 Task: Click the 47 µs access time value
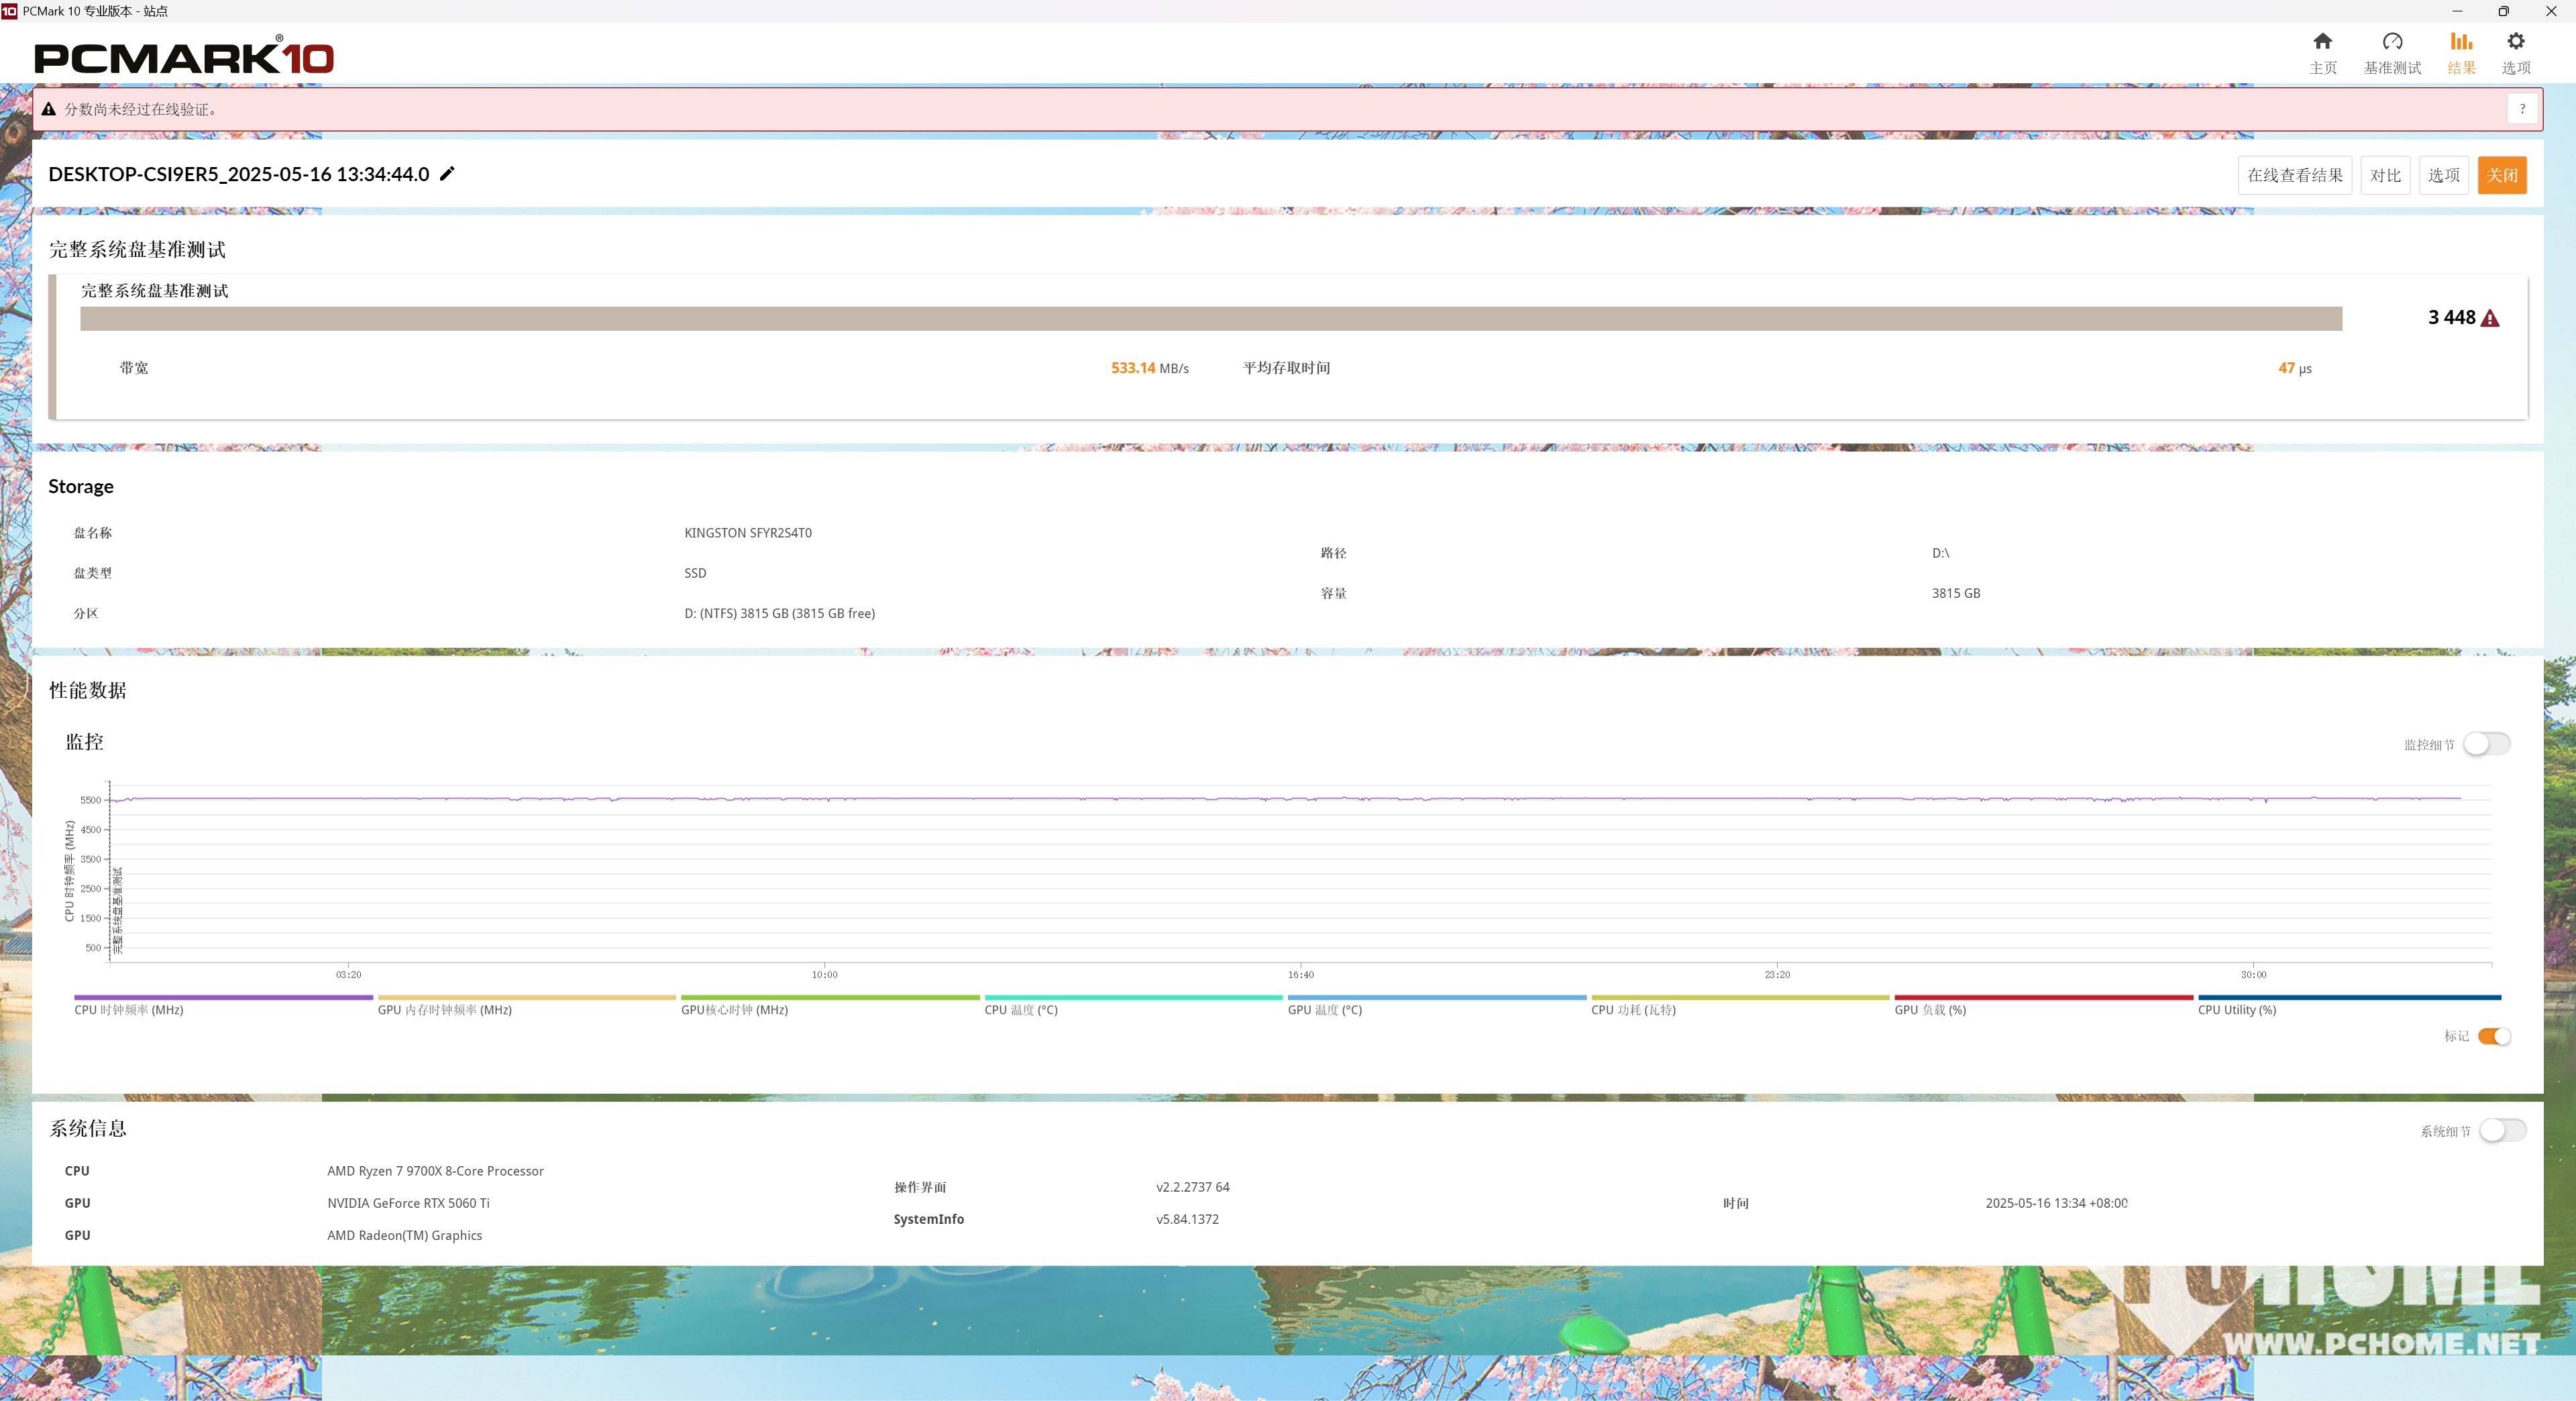(2295, 368)
